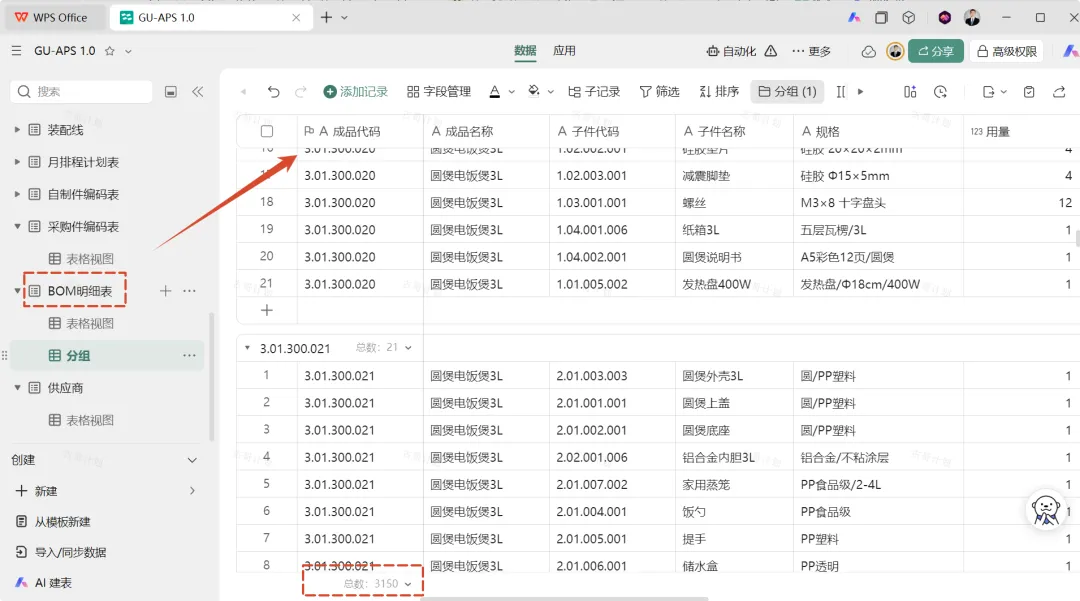Screen dimensions: 1080x601
Task: Expand the 自制件编码表 table node
Action: point(17,194)
